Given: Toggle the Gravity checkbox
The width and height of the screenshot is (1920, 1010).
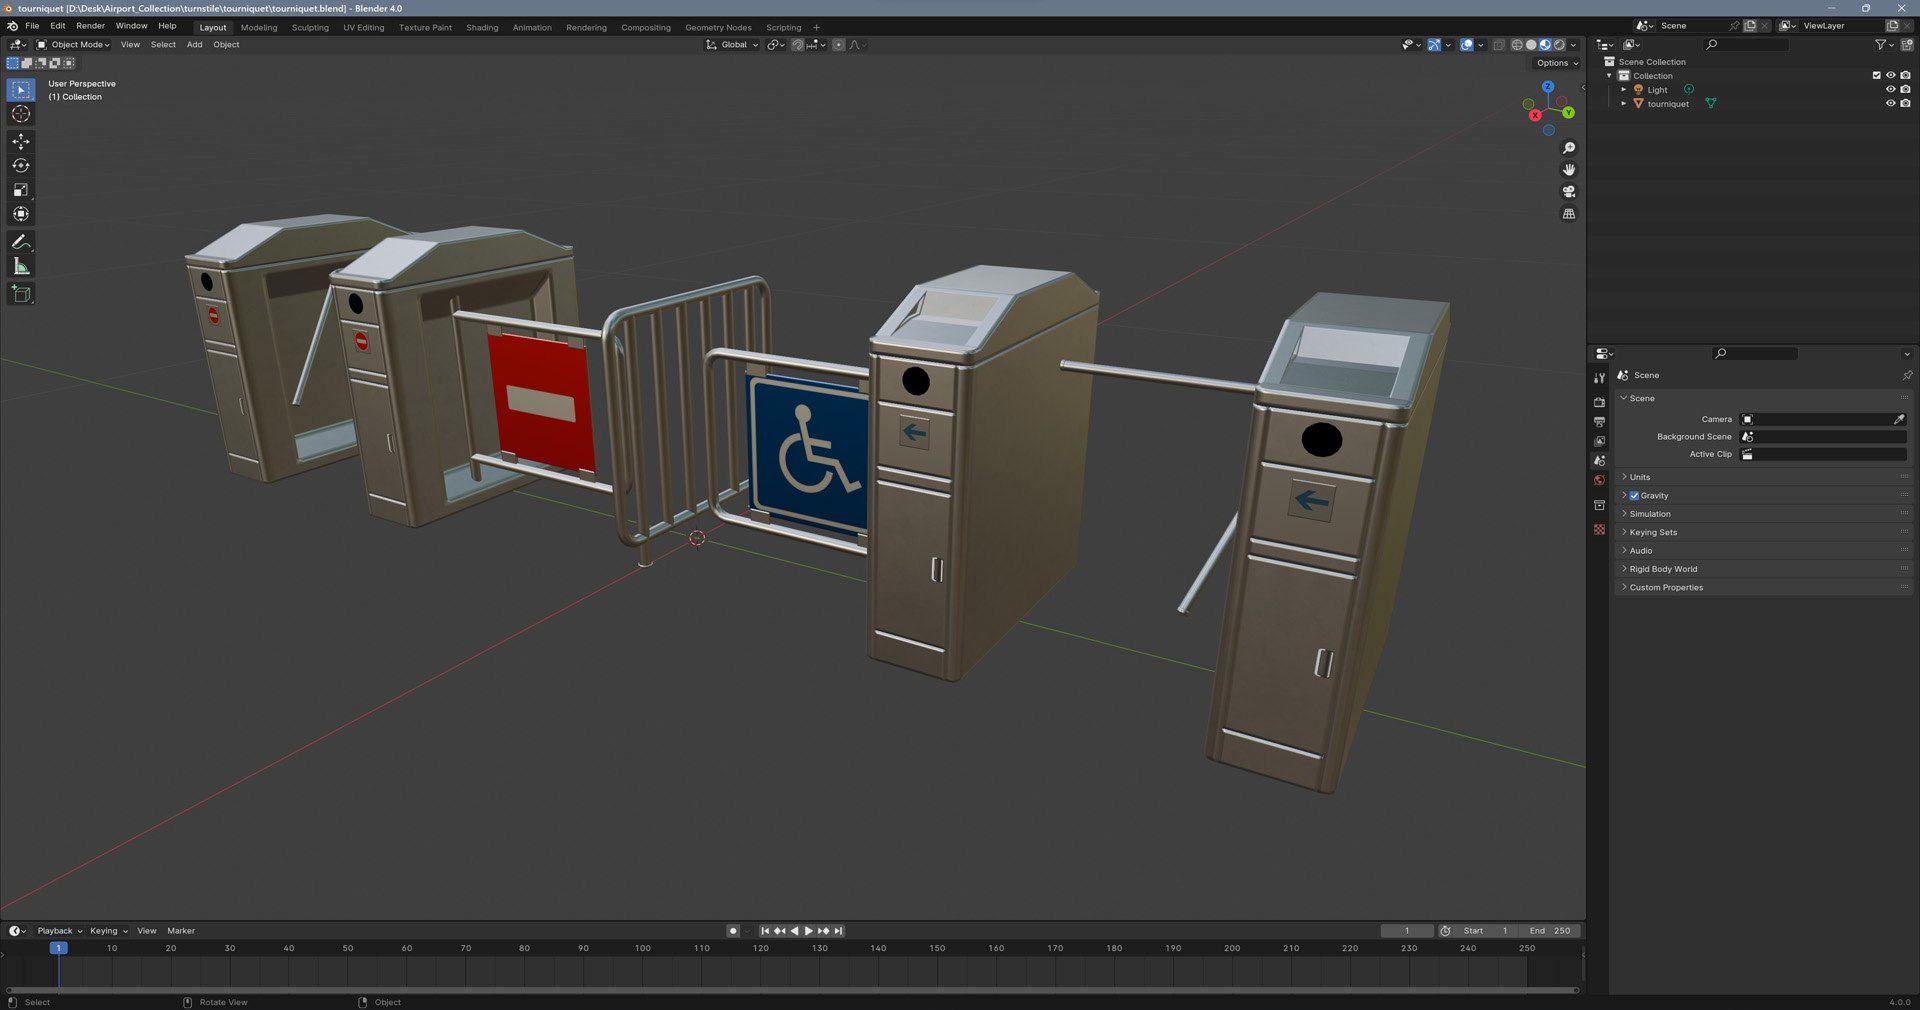Looking at the screenshot, I should pyautogui.click(x=1634, y=496).
